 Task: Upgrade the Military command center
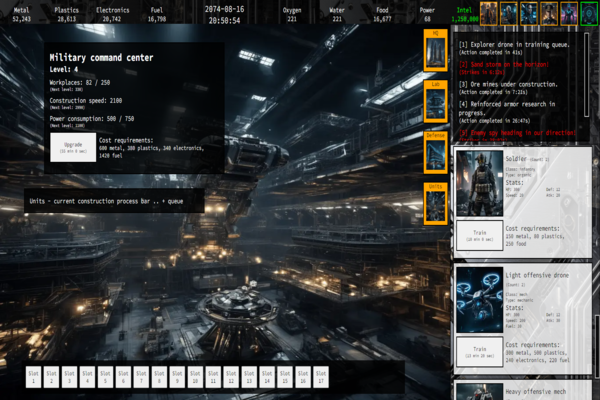[x=72, y=147]
